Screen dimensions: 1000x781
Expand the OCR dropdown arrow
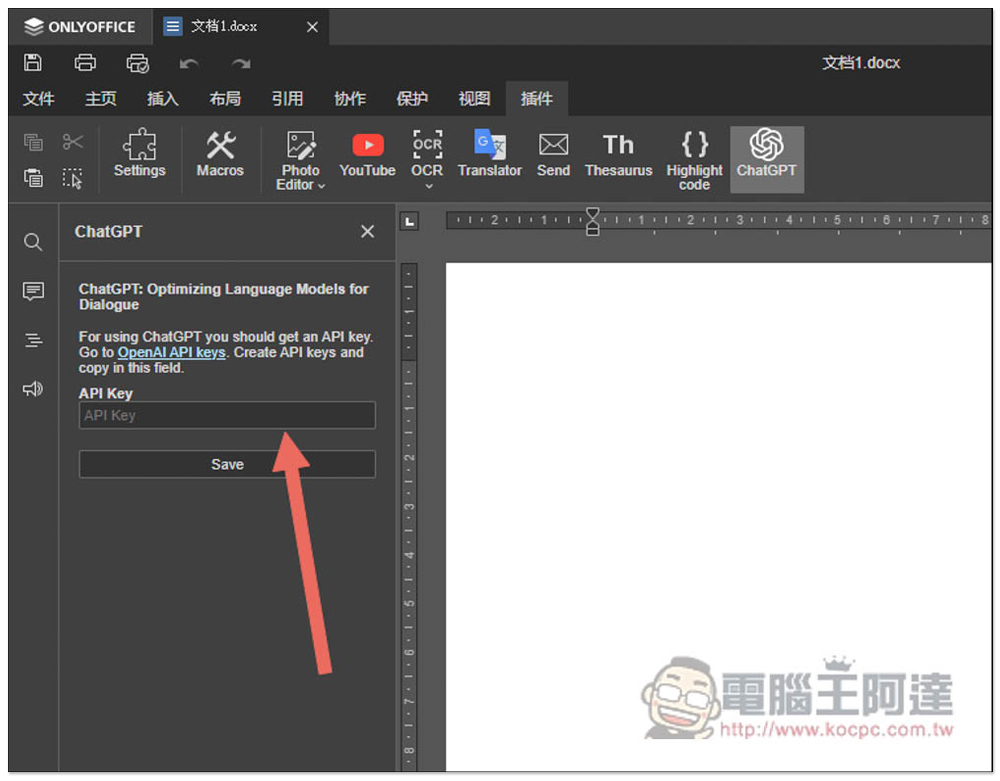click(x=429, y=186)
